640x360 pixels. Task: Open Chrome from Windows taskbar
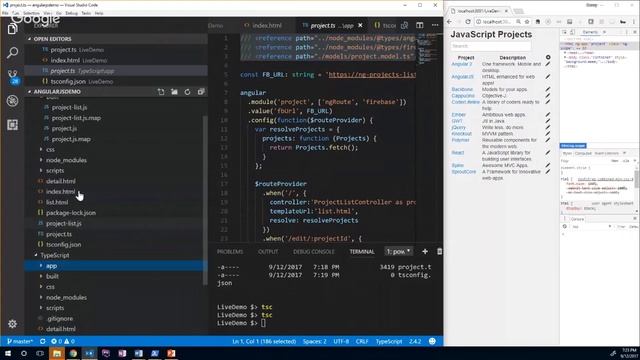tap(73, 353)
